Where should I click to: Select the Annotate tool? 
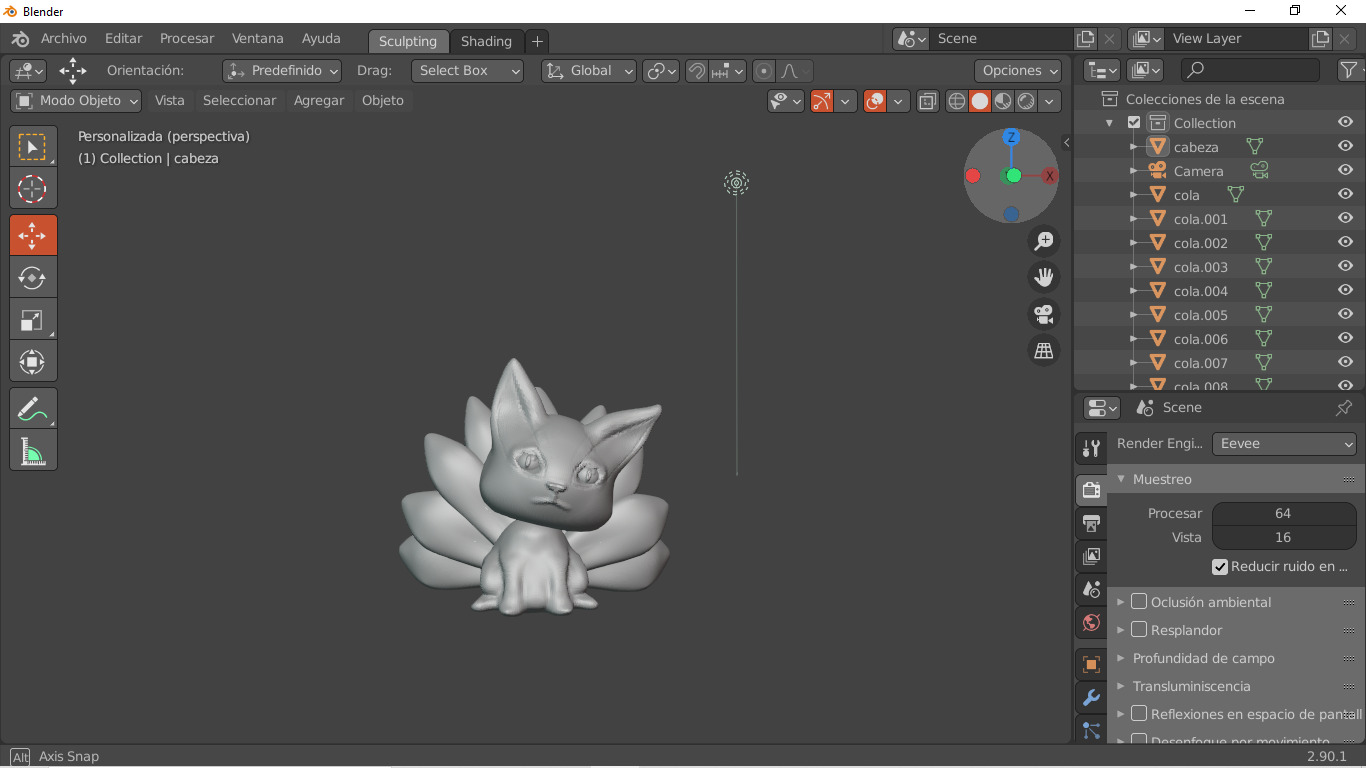[33, 408]
